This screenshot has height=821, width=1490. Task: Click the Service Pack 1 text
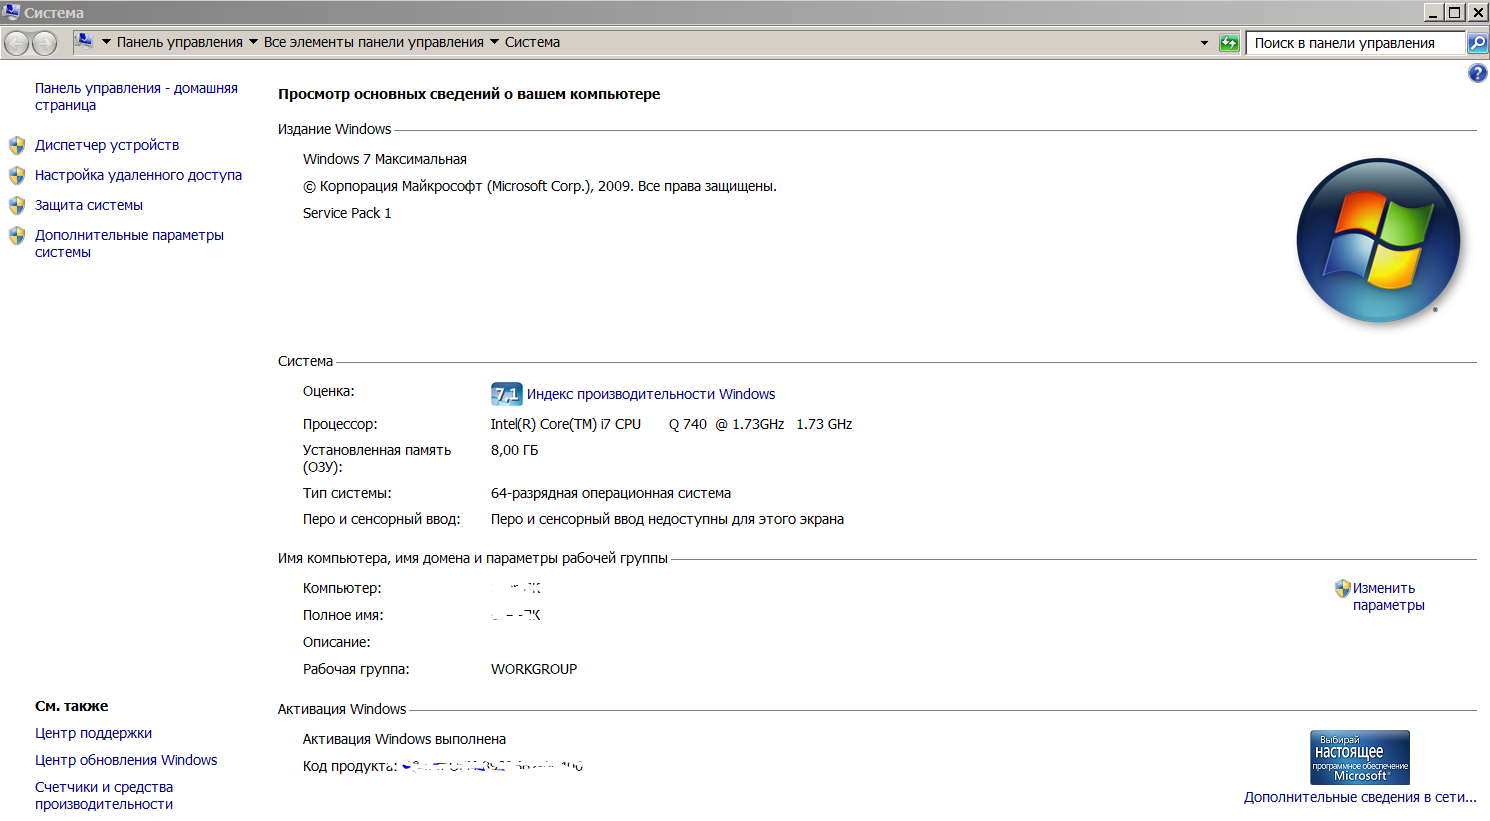pyautogui.click(x=347, y=213)
